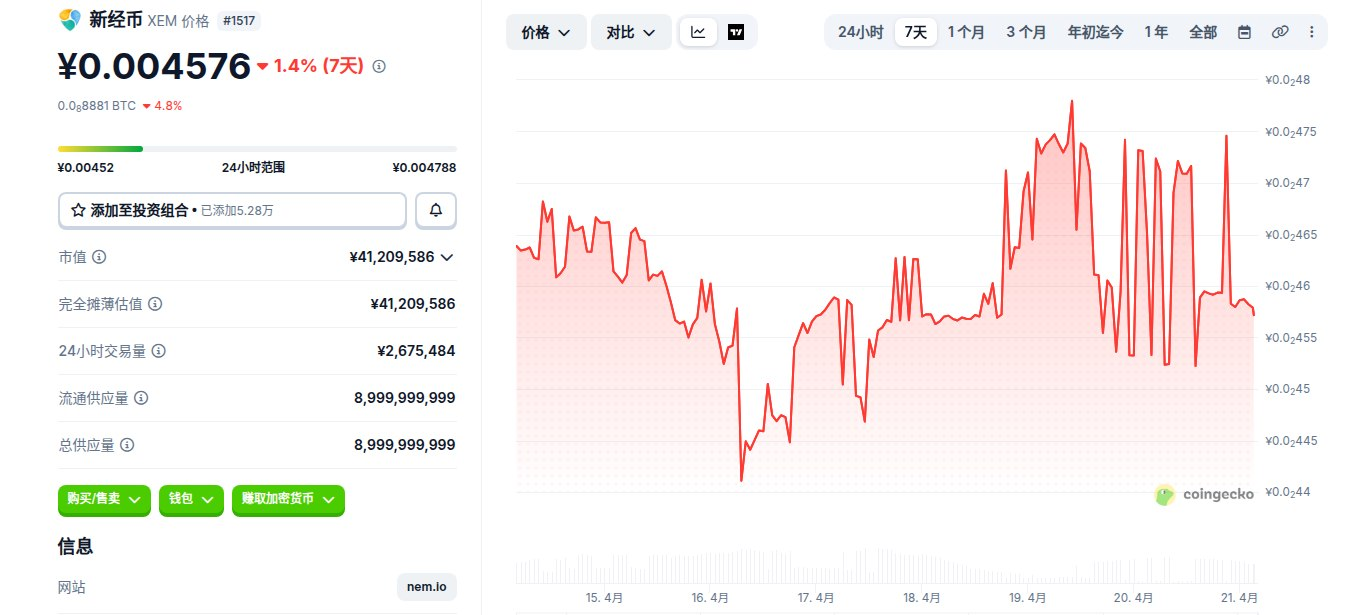Viewport: 1360px width, 615px height.
Task: Click the 0.0₈8881 BTC price text
Action: click(96, 105)
